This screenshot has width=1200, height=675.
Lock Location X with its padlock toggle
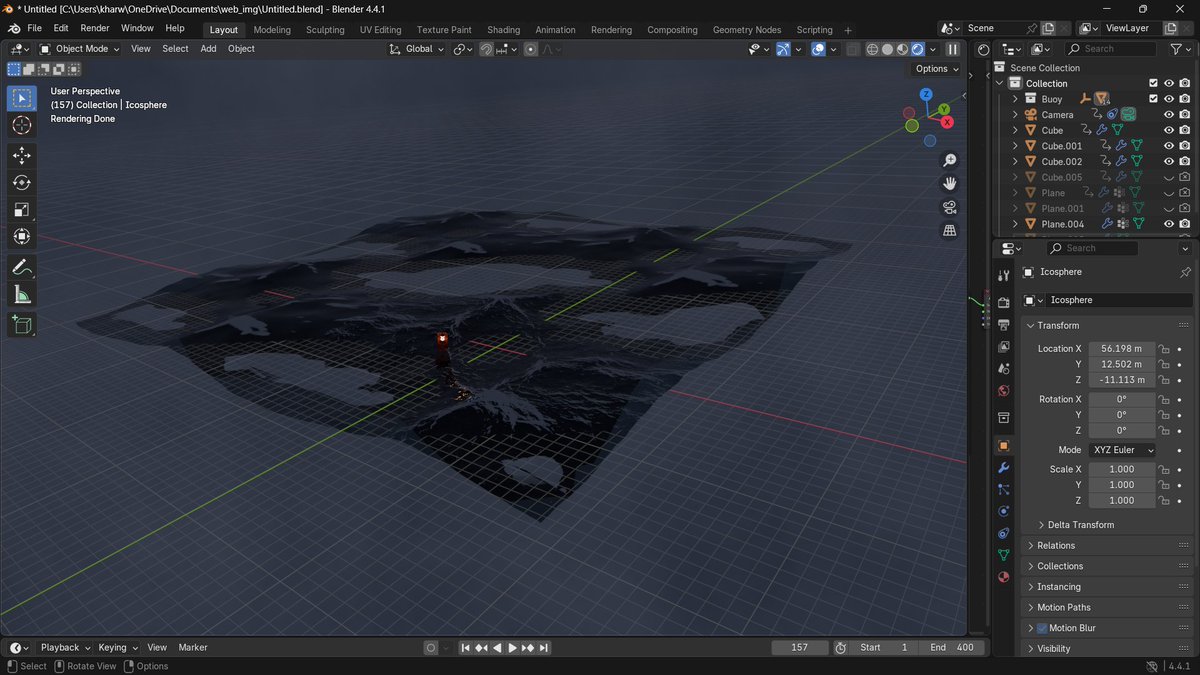[1165, 349]
